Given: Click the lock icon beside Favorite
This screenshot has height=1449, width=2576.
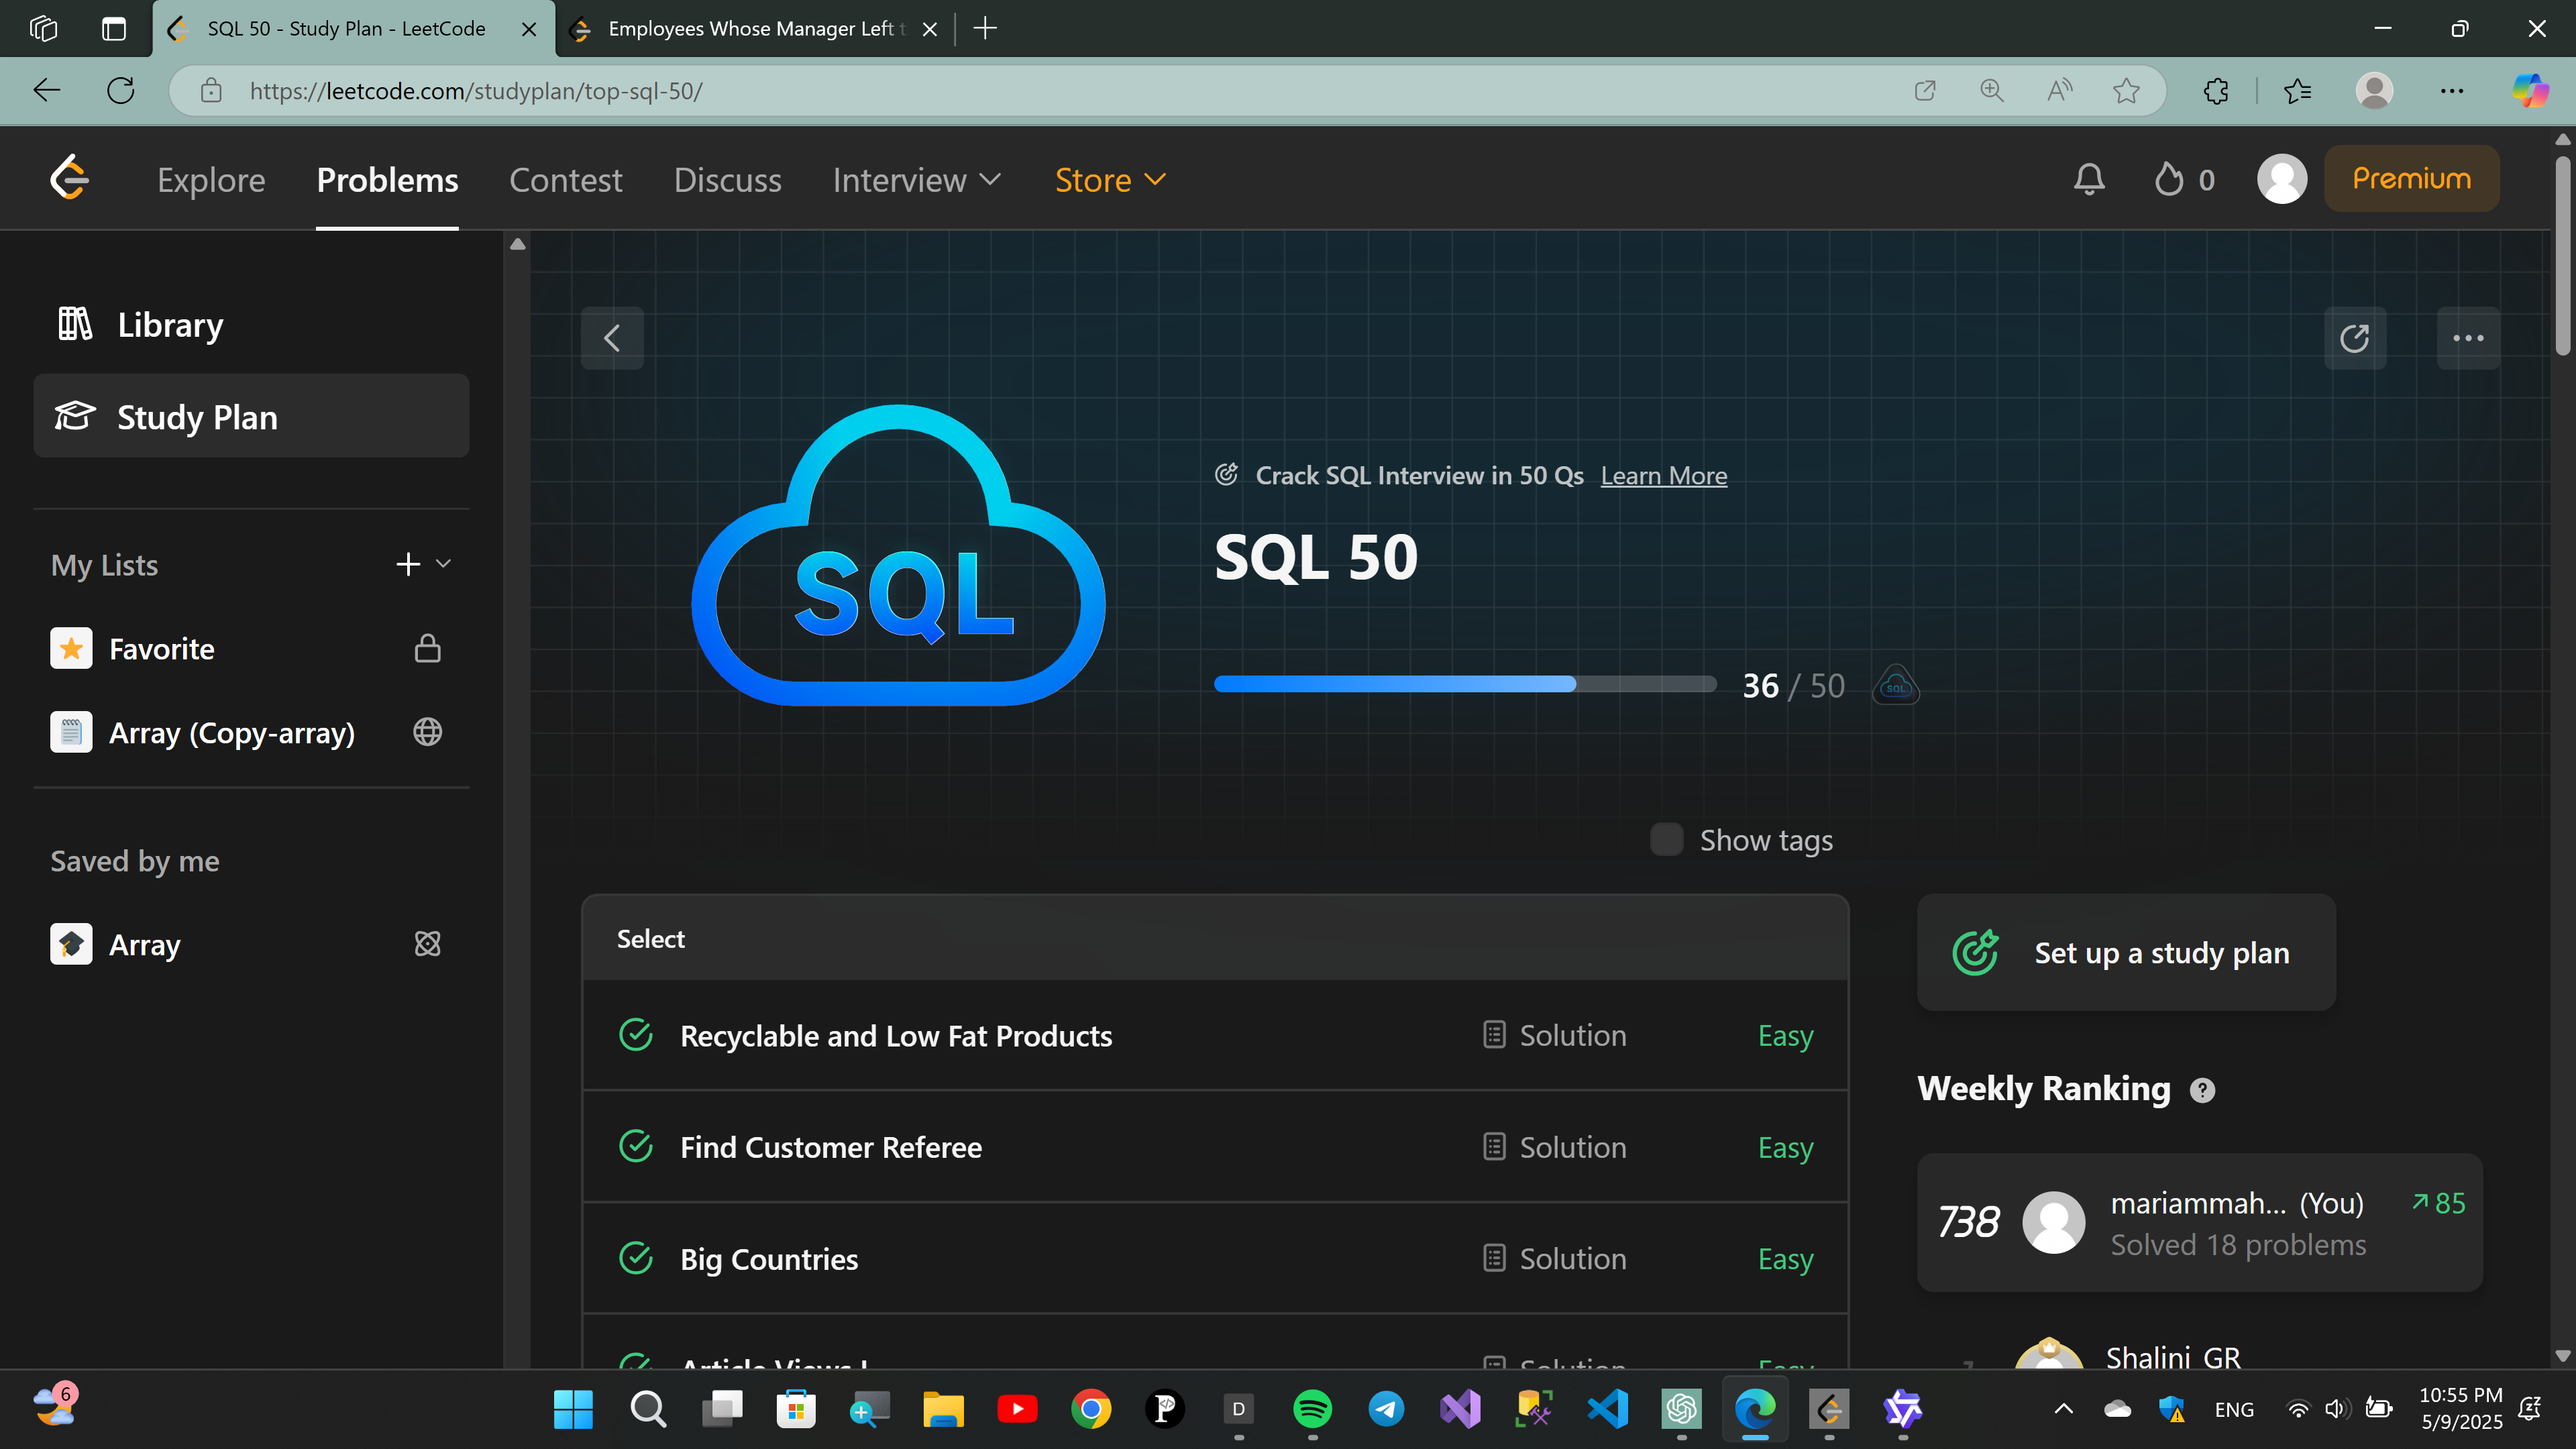Looking at the screenshot, I should [427, 649].
